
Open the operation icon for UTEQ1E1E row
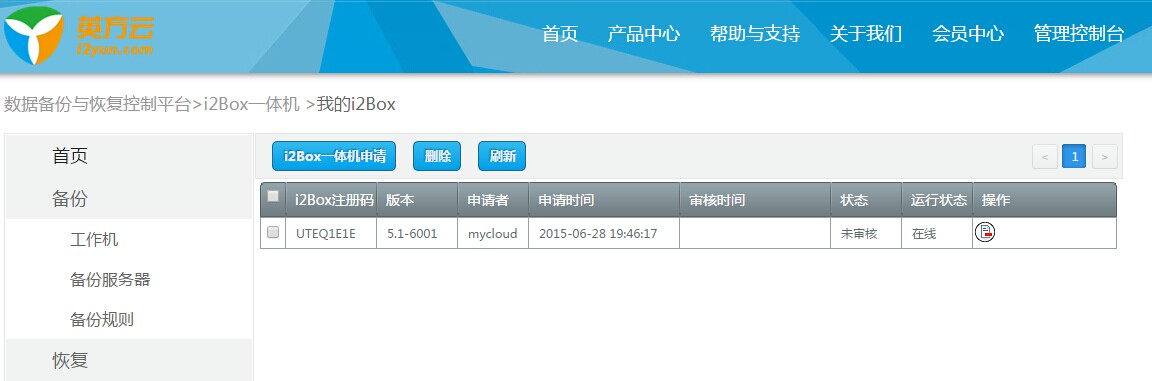pos(984,233)
